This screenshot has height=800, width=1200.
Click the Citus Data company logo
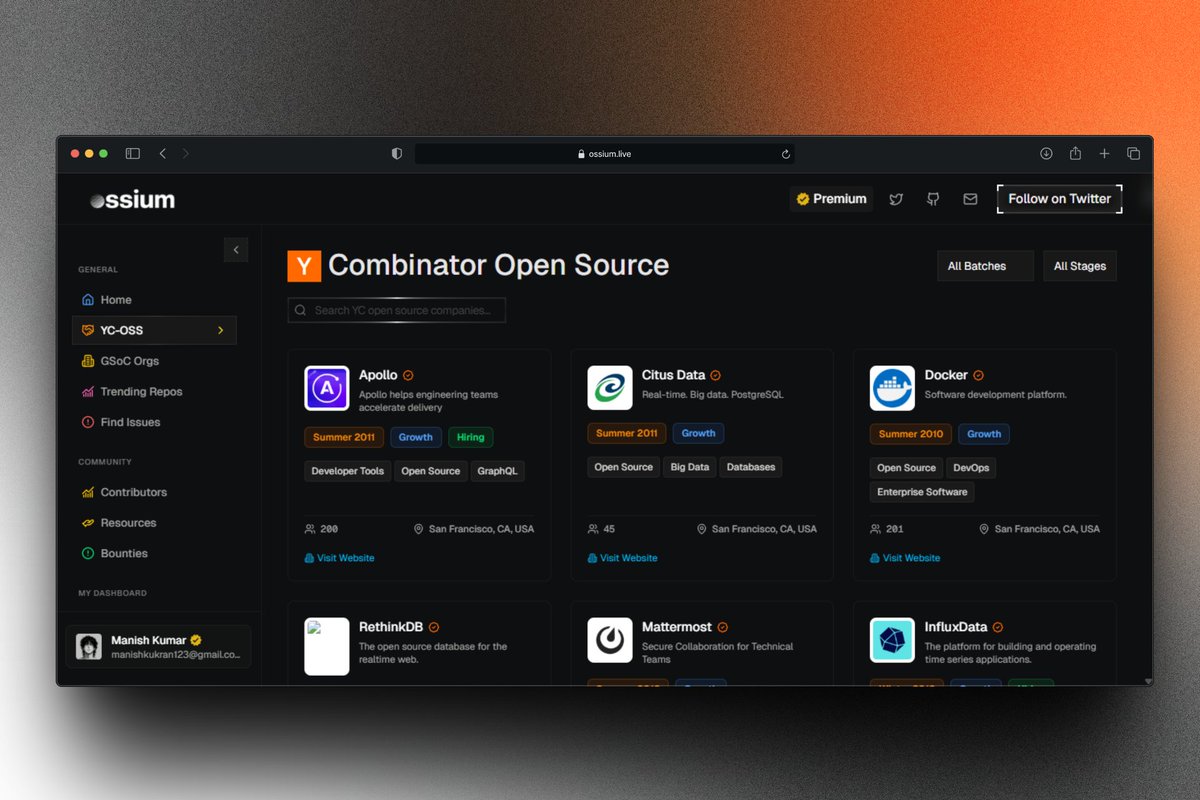point(609,388)
